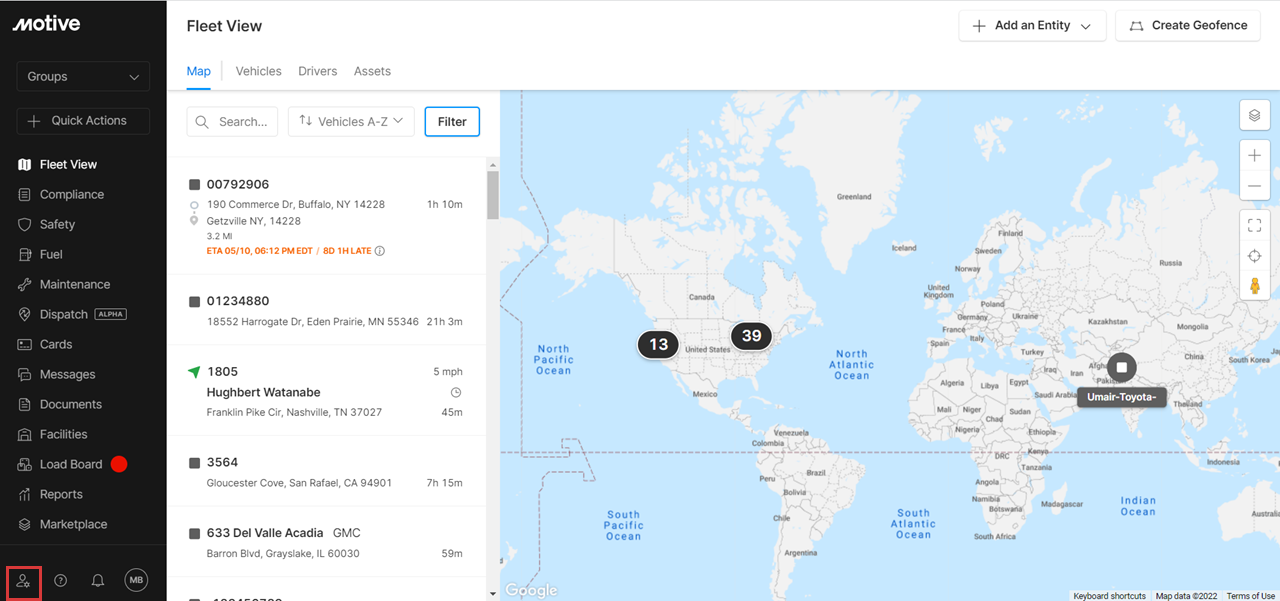
Task: Click Umair-Toyota vehicle marker
Action: click(1122, 368)
